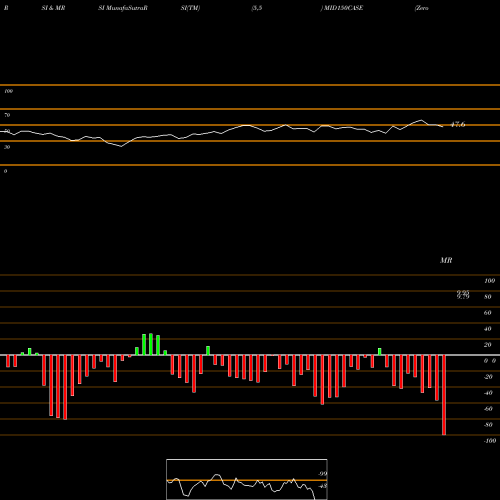Click the last, longest red MR bar
Image resolution: width=500 pixels, height=500 pixels.
pyautogui.click(x=444, y=395)
